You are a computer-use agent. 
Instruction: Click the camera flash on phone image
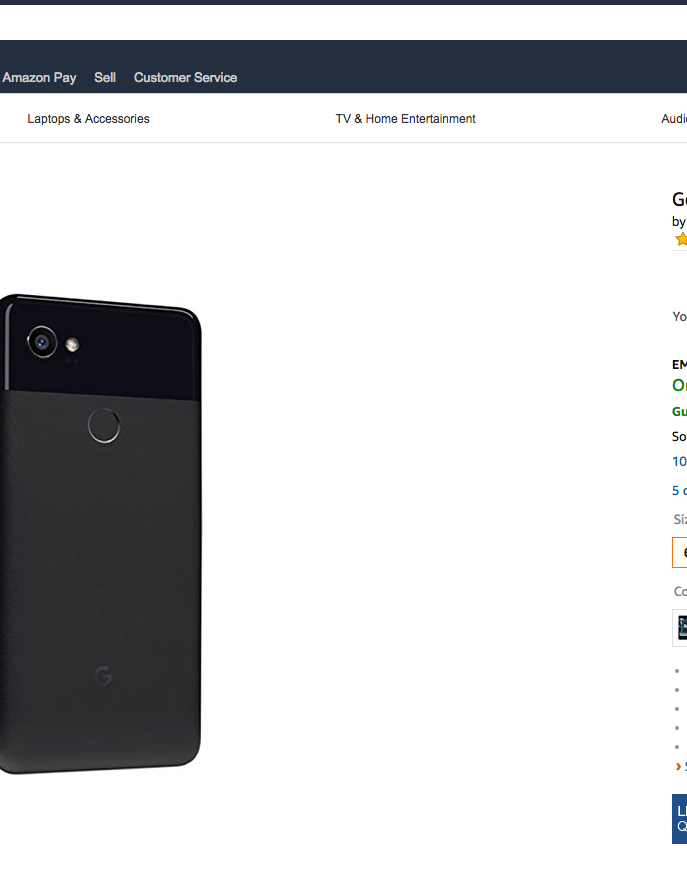[x=72, y=345]
